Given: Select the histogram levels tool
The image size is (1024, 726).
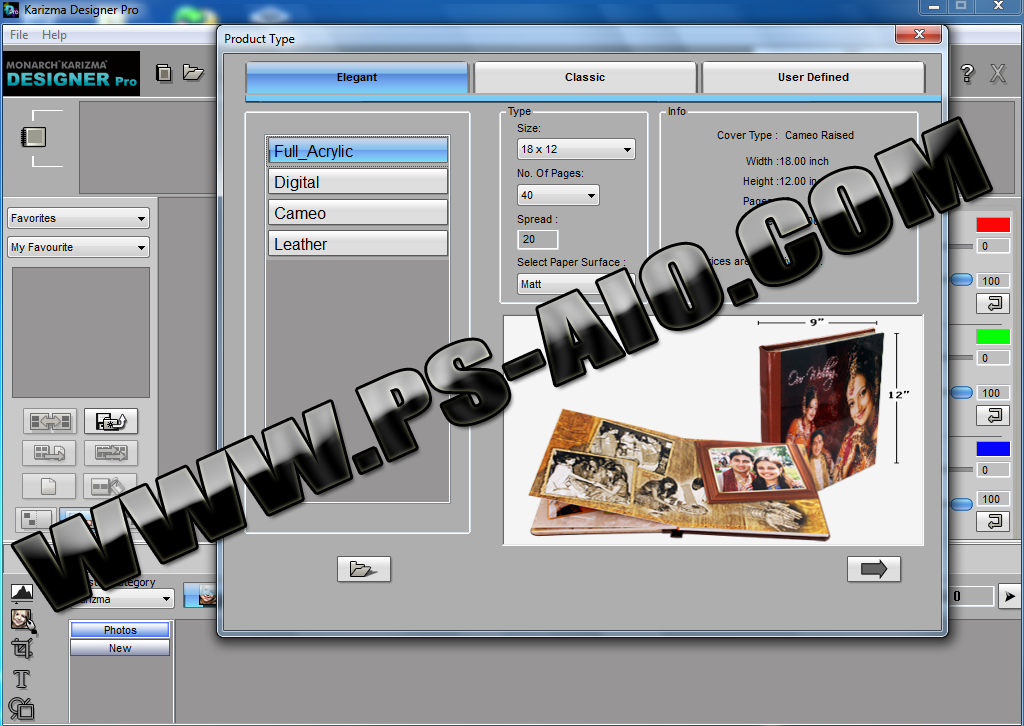Looking at the screenshot, I should point(22,592).
